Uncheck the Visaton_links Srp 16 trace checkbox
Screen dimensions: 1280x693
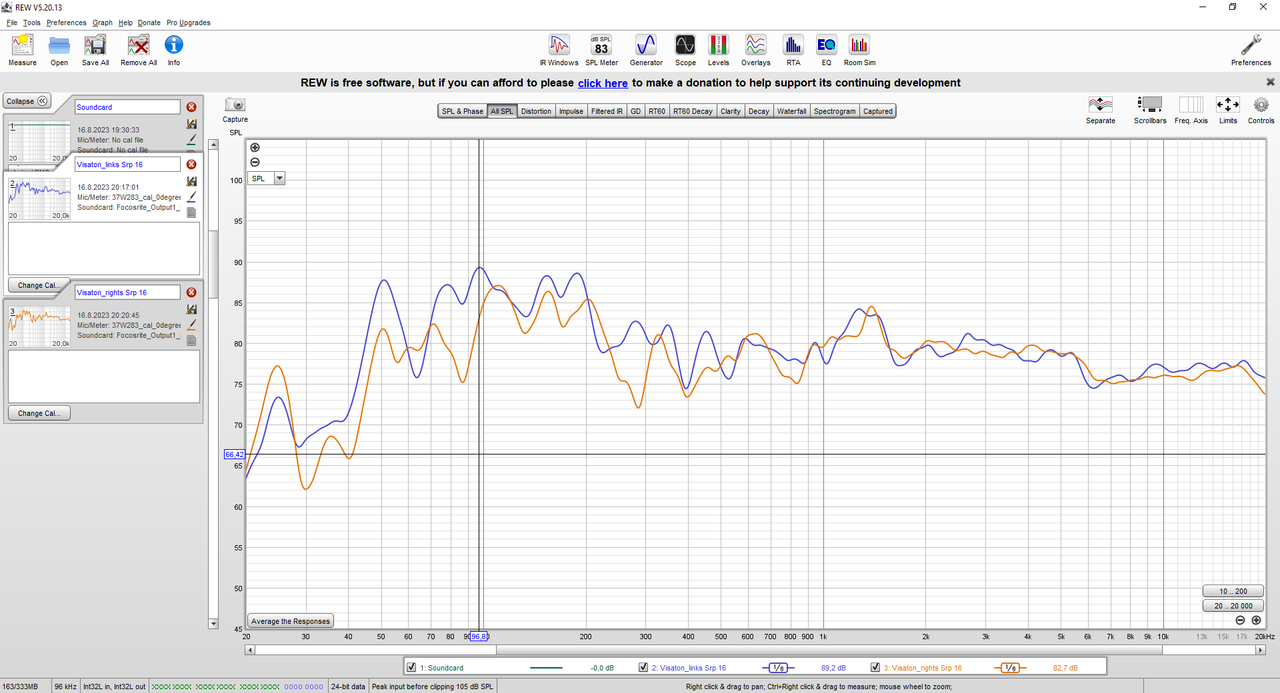tap(643, 667)
